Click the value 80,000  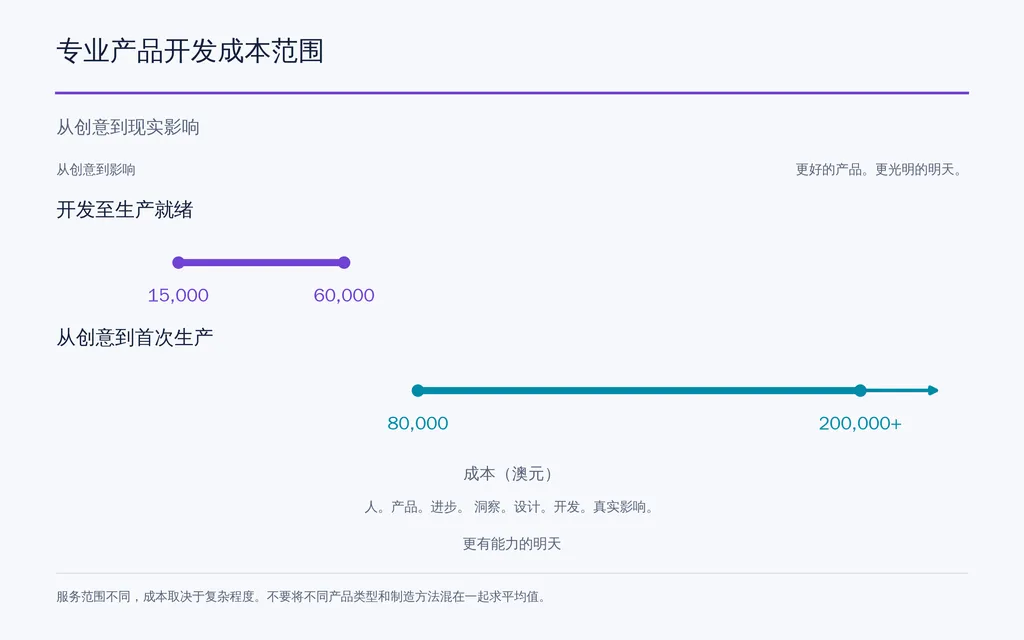pyautogui.click(x=418, y=423)
